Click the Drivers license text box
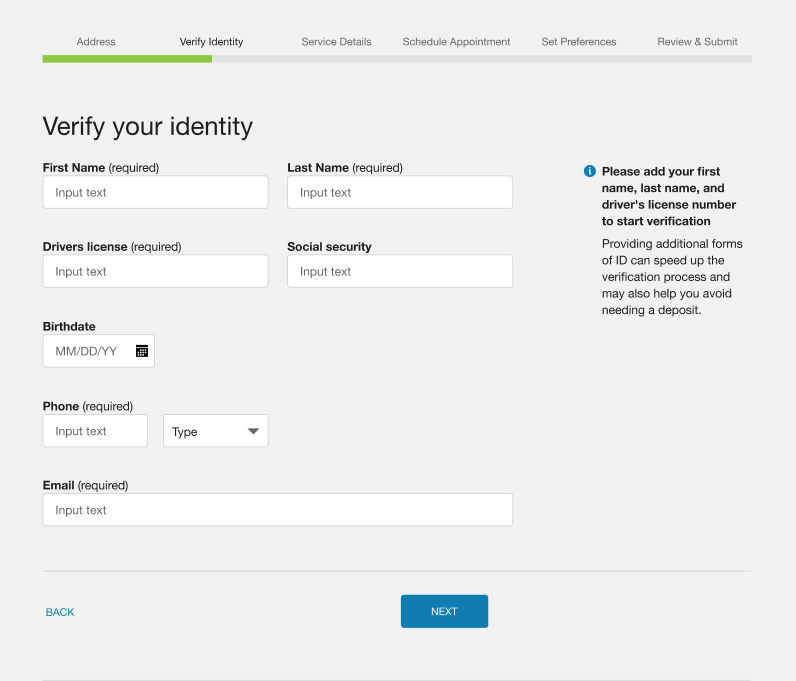796x681 pixels. pos(155,271)
